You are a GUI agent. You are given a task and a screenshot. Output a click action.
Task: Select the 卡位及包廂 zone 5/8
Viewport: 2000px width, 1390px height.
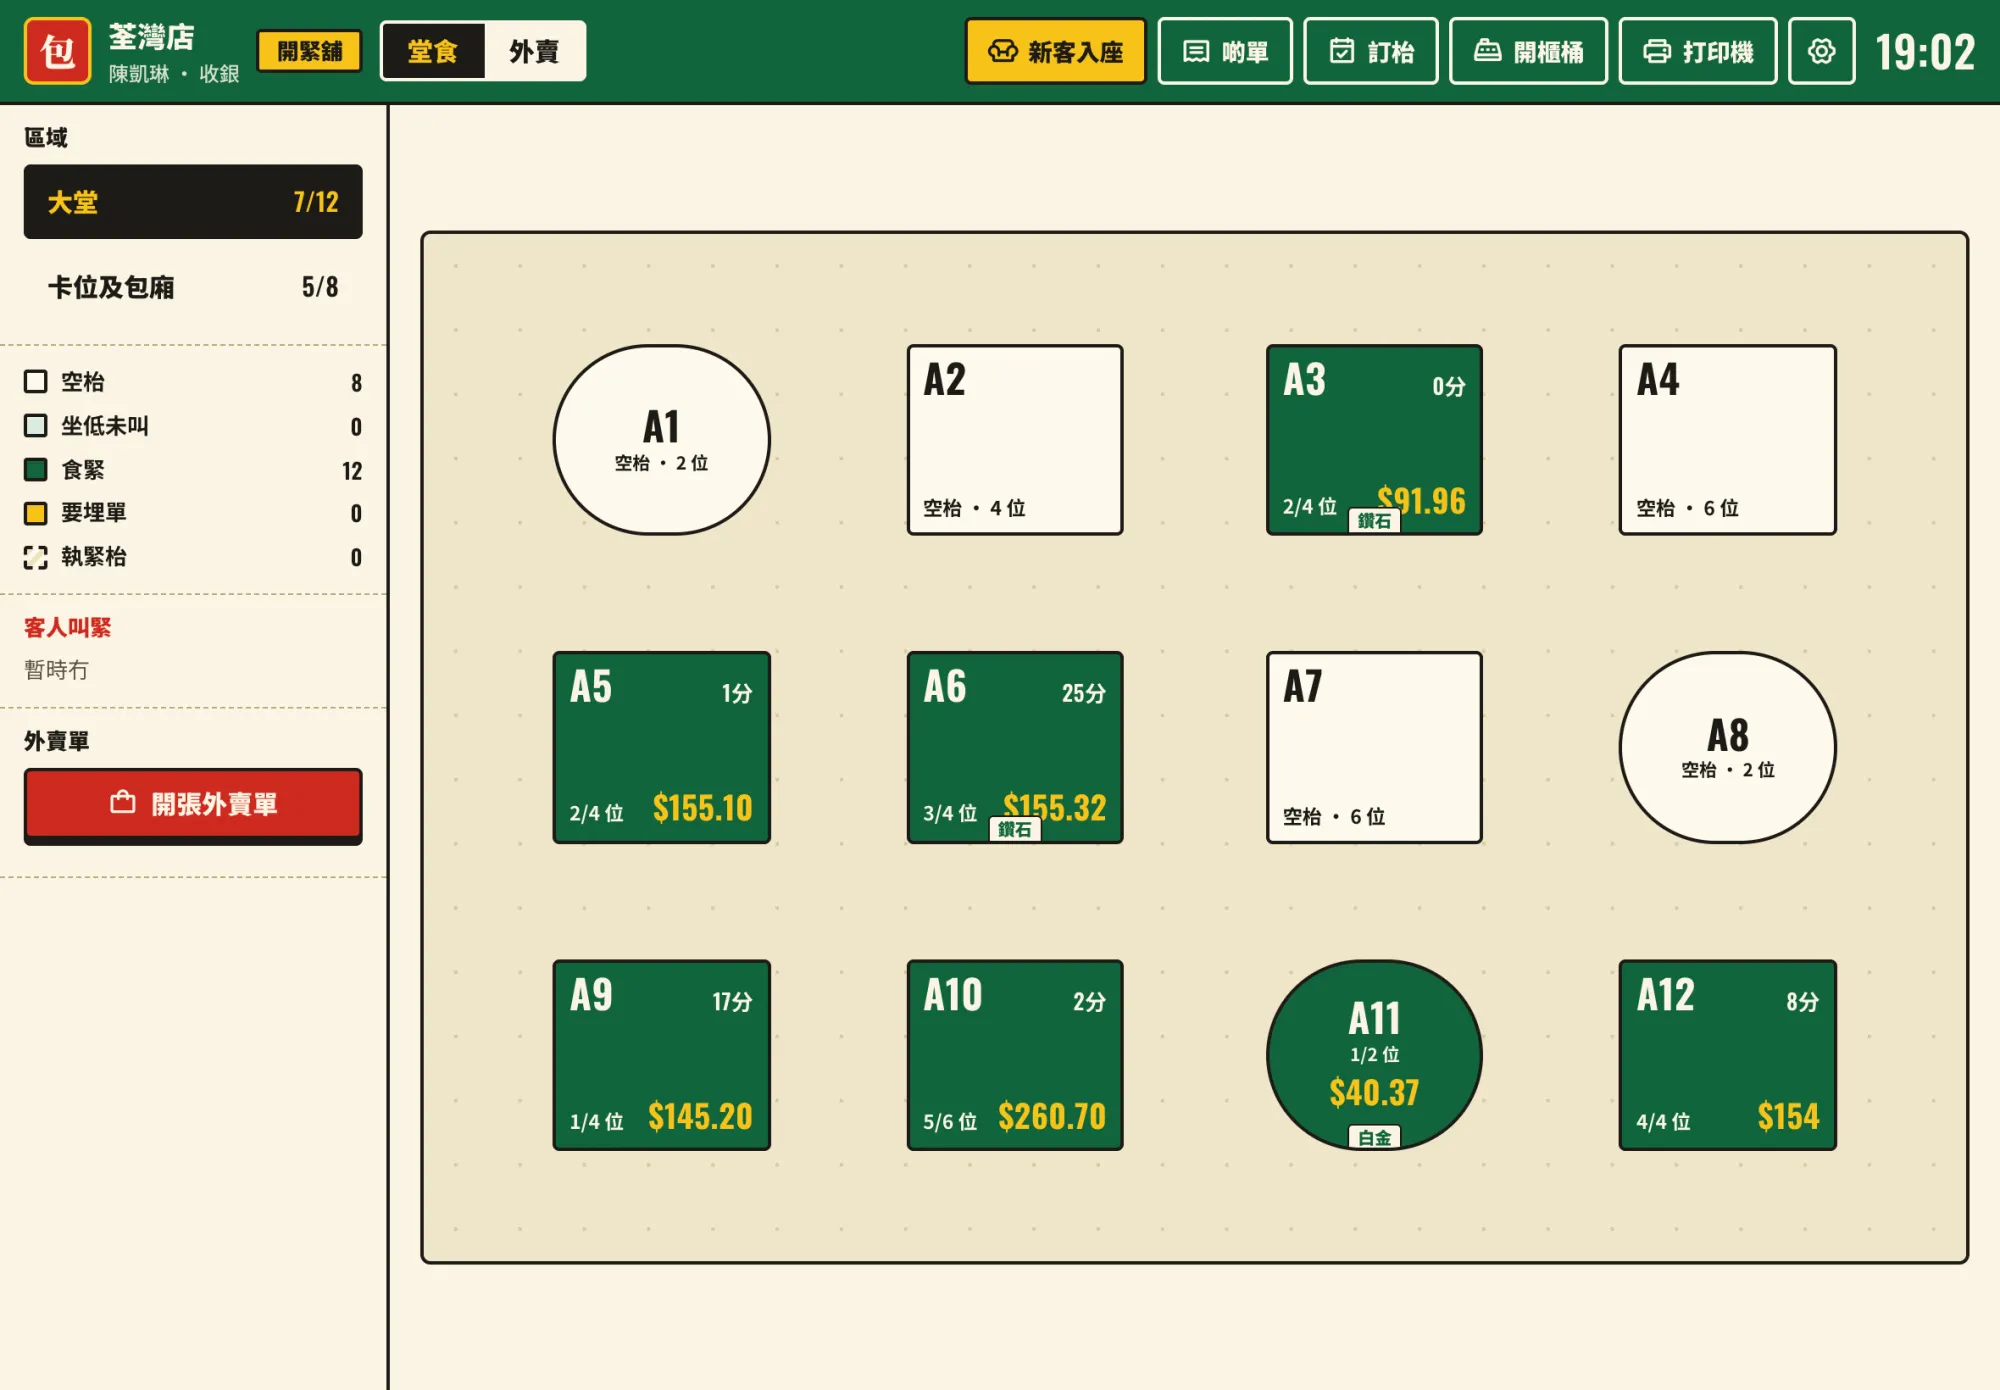click(193, 288)
